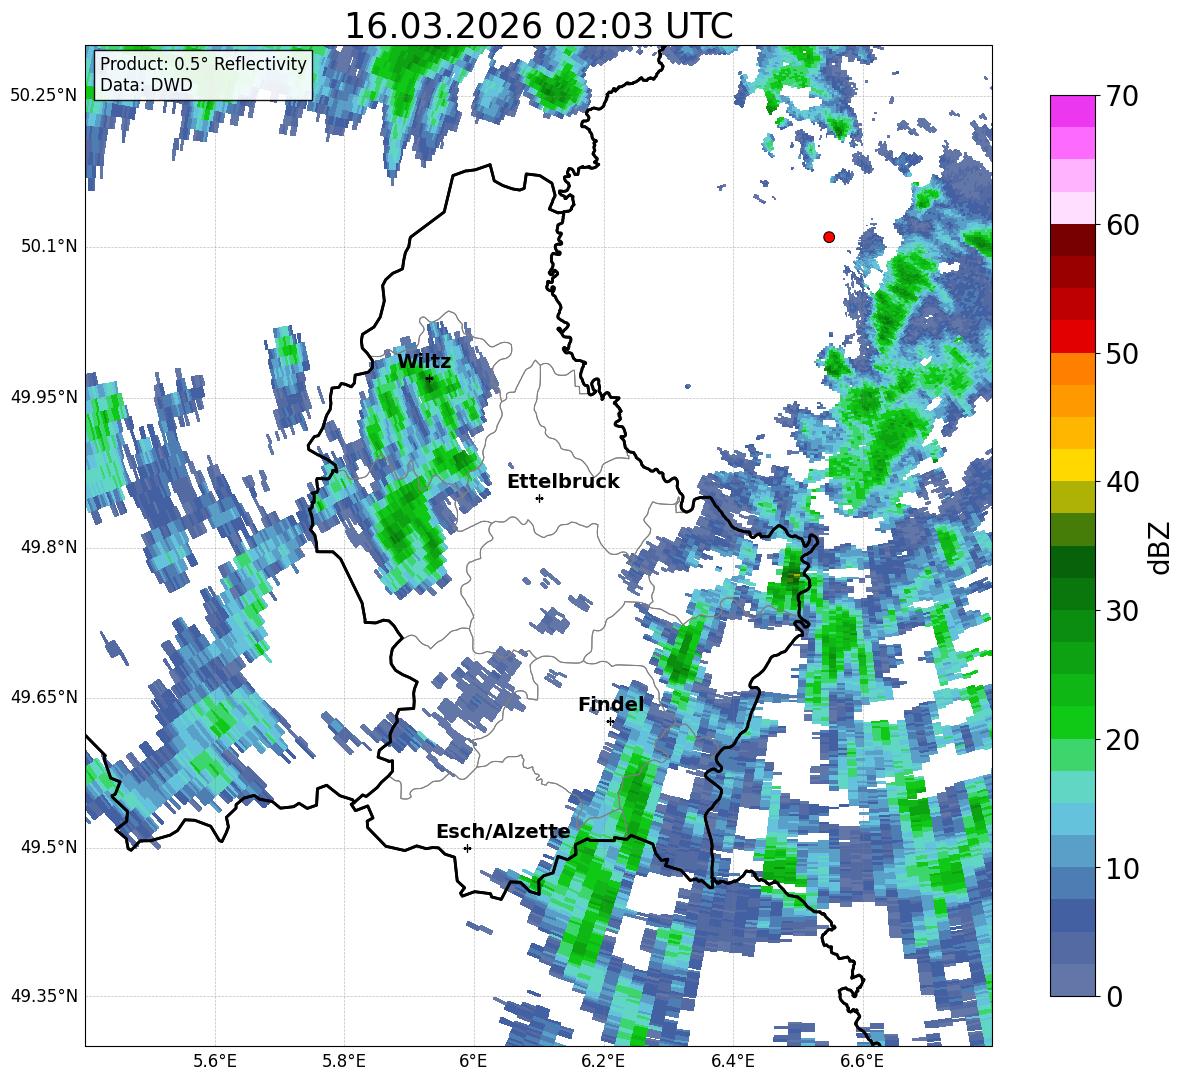Click the dBZ colorbar label
The image size is (1184, 1081).
1160,547
